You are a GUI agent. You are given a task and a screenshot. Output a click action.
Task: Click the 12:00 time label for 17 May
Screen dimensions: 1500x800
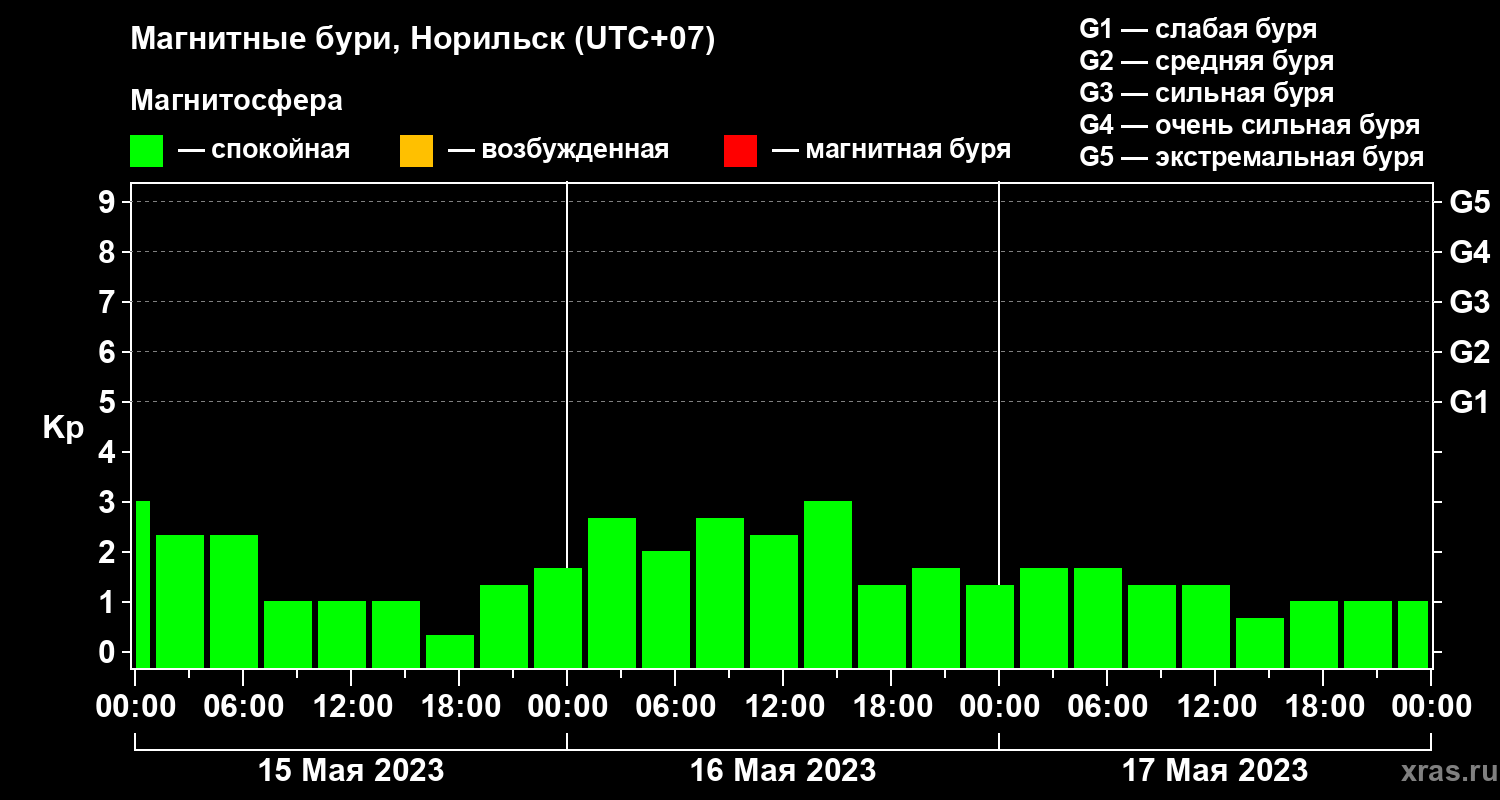pyautogui.click(x=1215, y=706)
